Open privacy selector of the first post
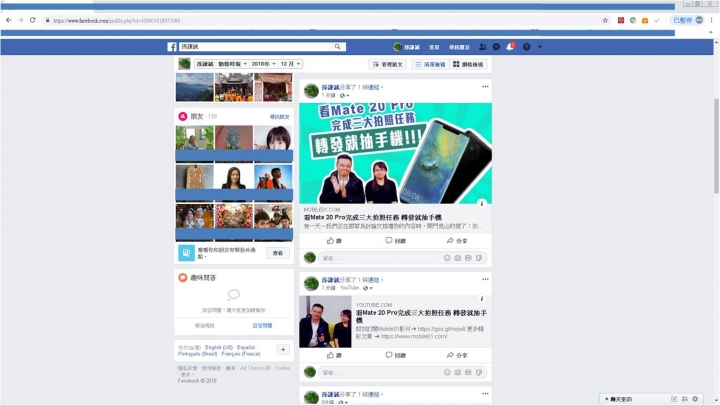 (x=344, y=96)
